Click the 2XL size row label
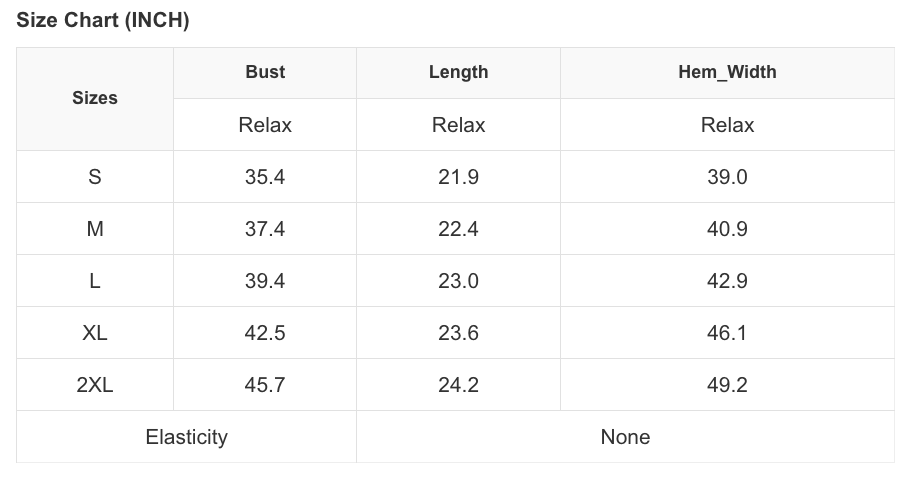 click(x=95, y=385)
